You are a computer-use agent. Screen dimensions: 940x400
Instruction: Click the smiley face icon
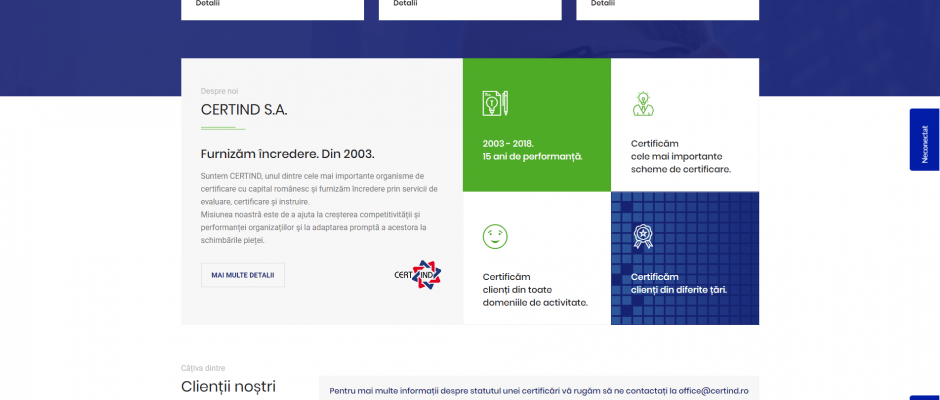495,236
